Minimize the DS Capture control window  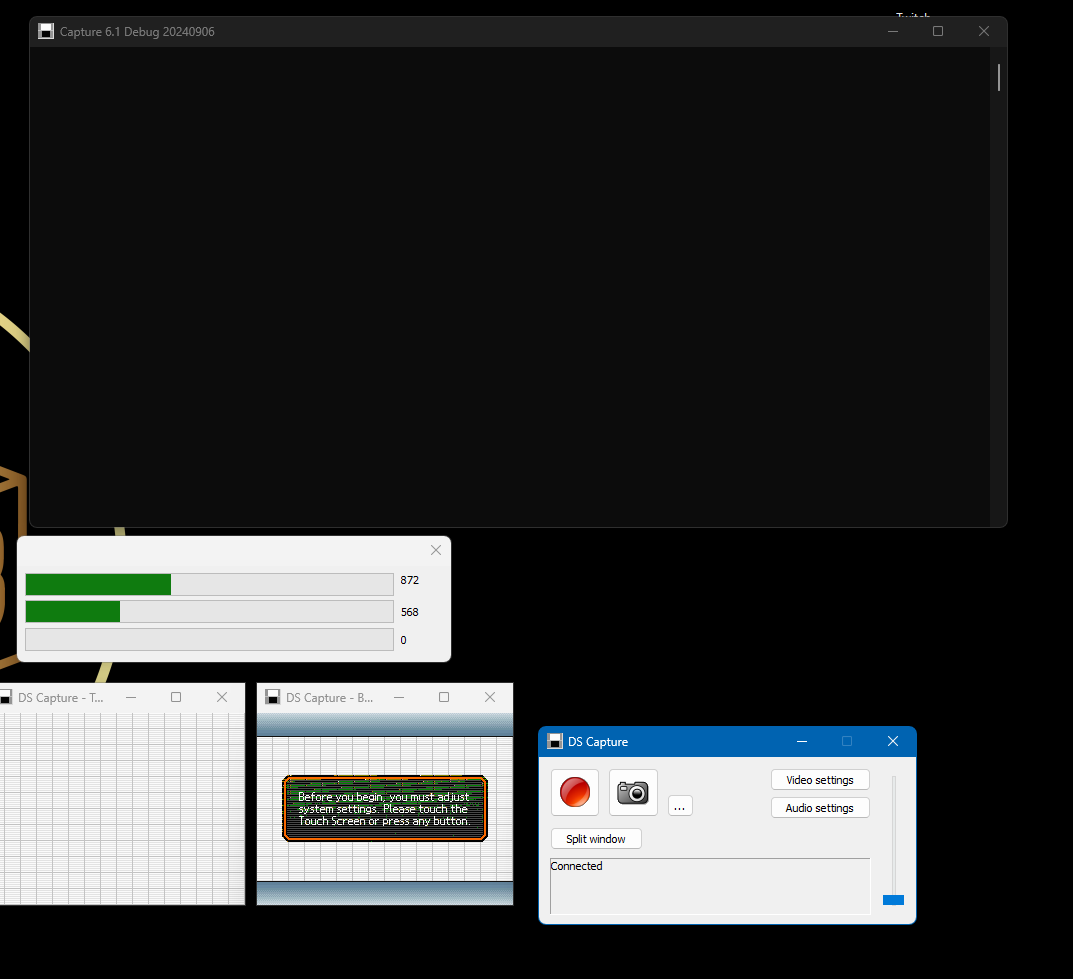[x=802, y=742]
